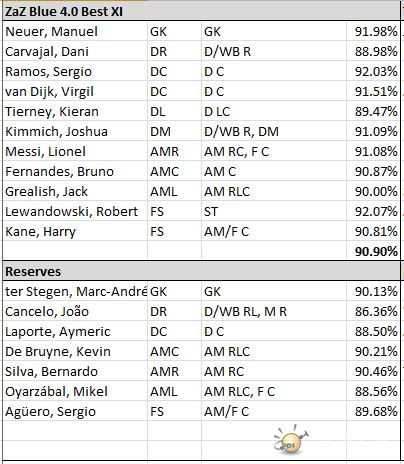Select Agüero, Sergio's 89.68% rating cell
404x464 pixels.
point(373,412)
